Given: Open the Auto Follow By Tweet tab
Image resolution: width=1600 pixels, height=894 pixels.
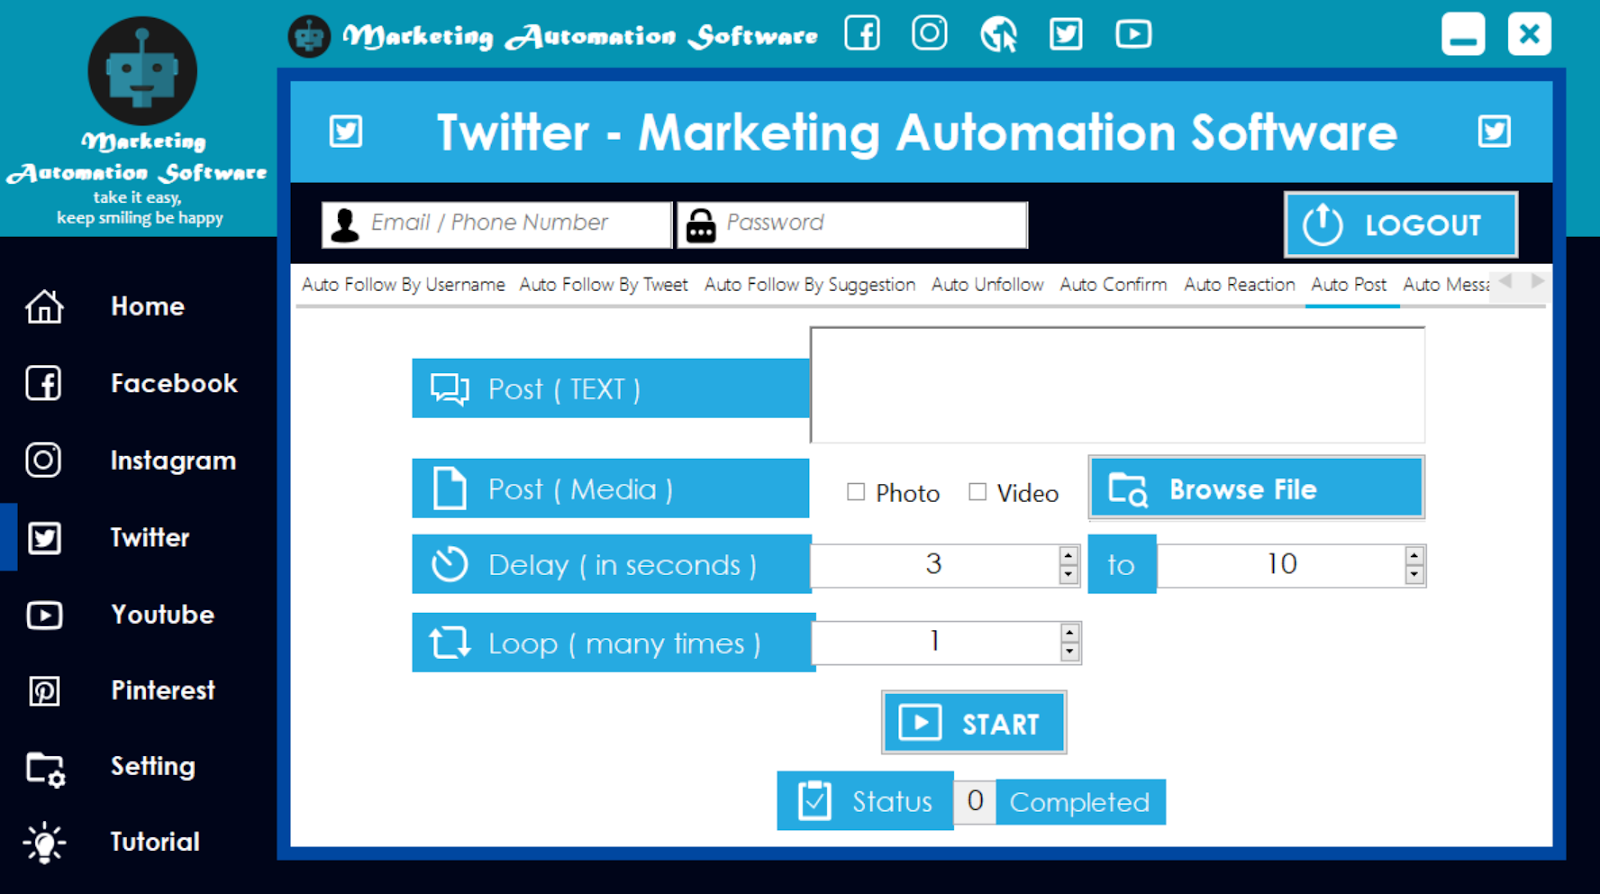Looking at the screenshot, I should pos(603,285).
